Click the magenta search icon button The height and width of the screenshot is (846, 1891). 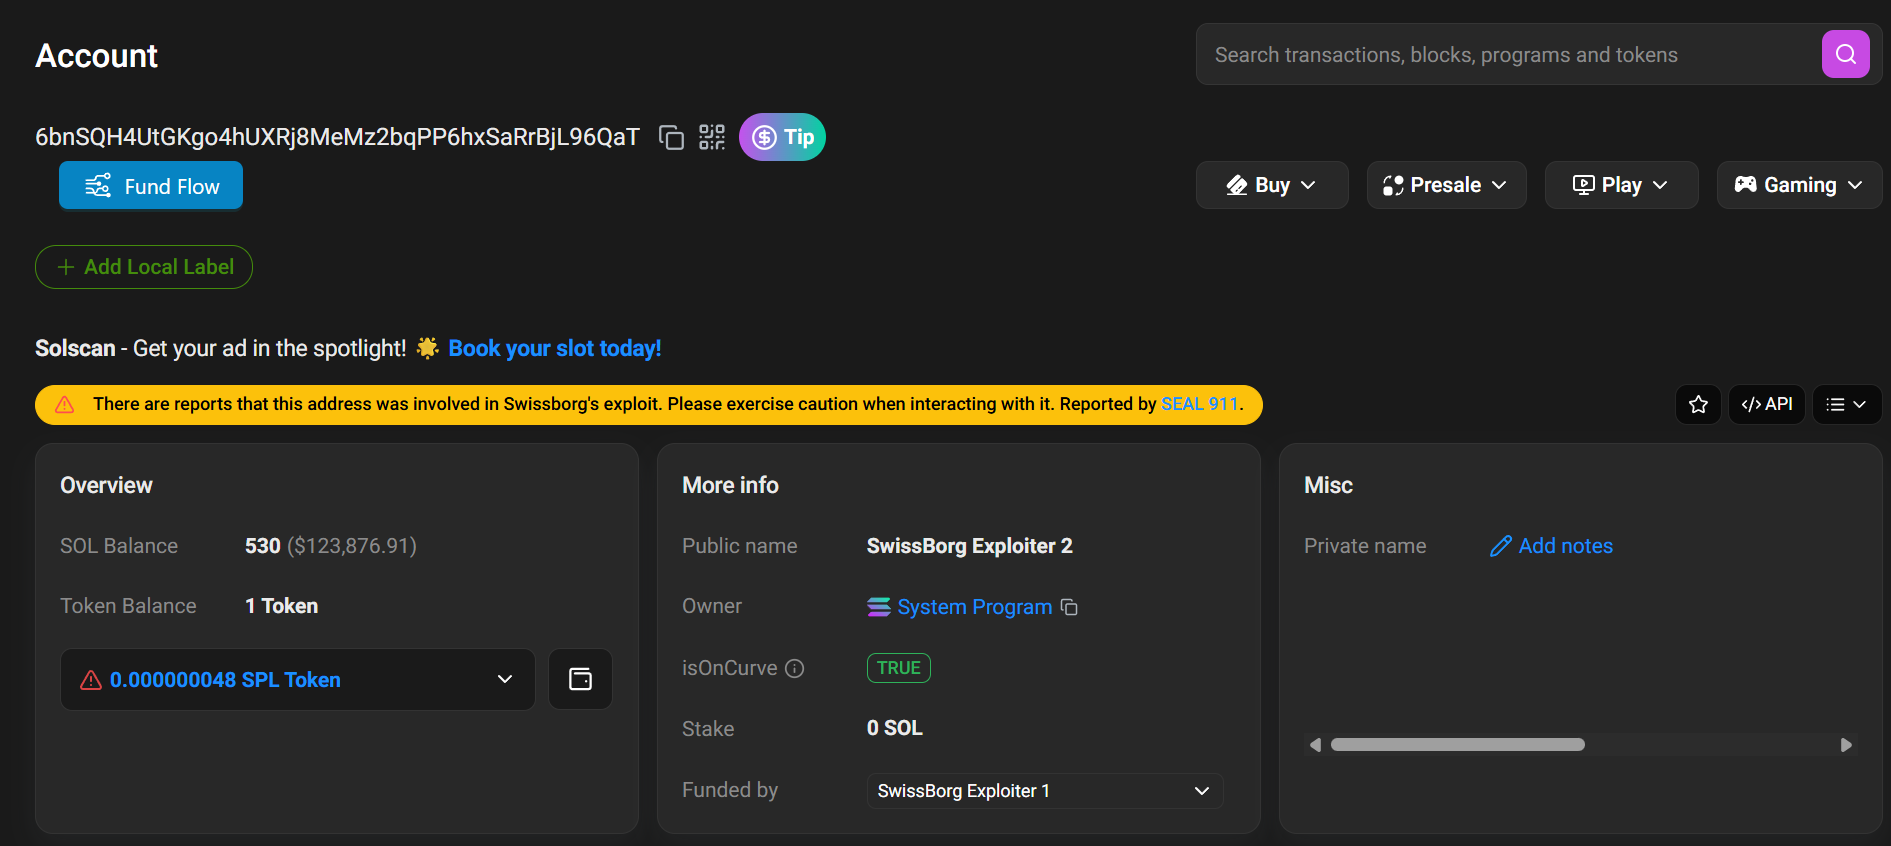1846,54
